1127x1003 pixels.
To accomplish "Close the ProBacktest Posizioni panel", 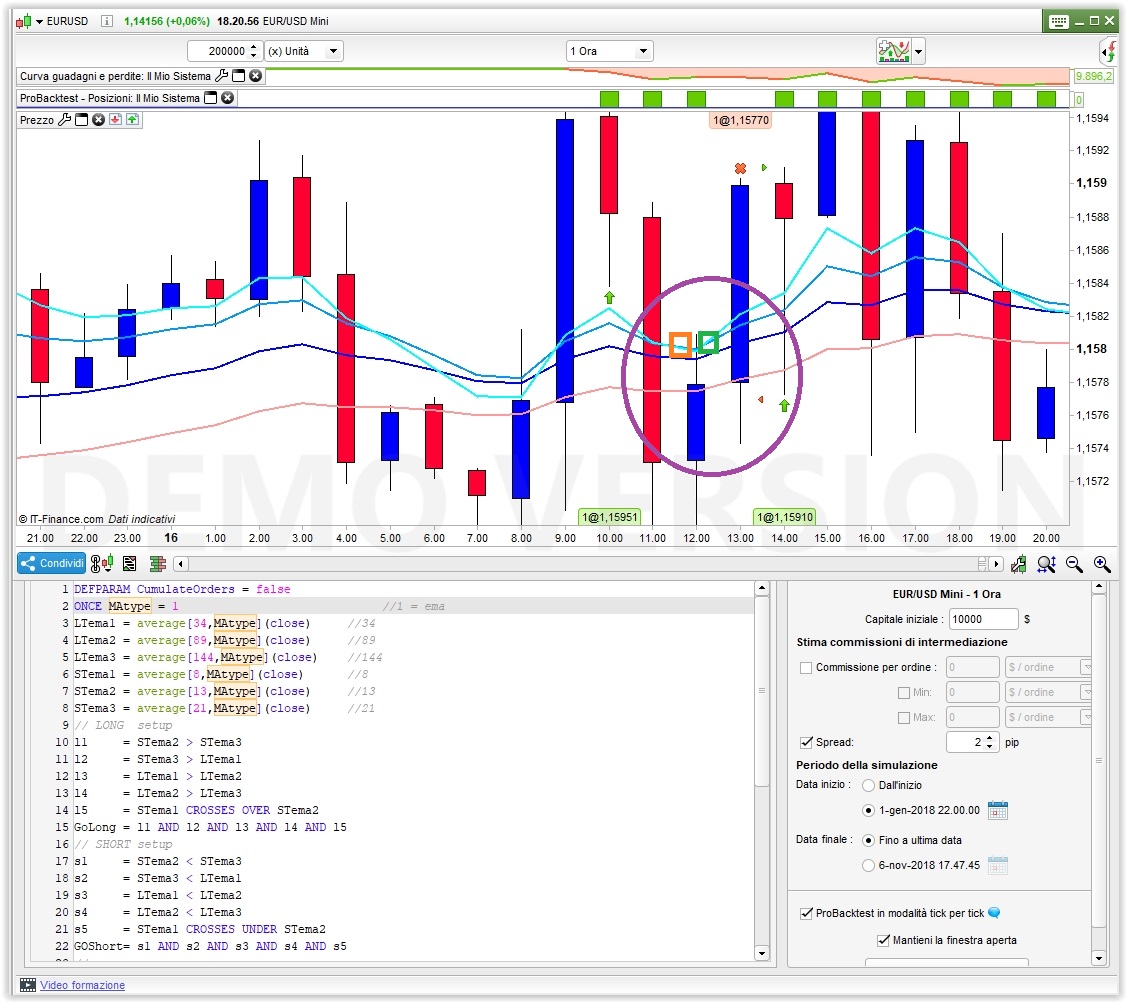I will tap(227, 98).
